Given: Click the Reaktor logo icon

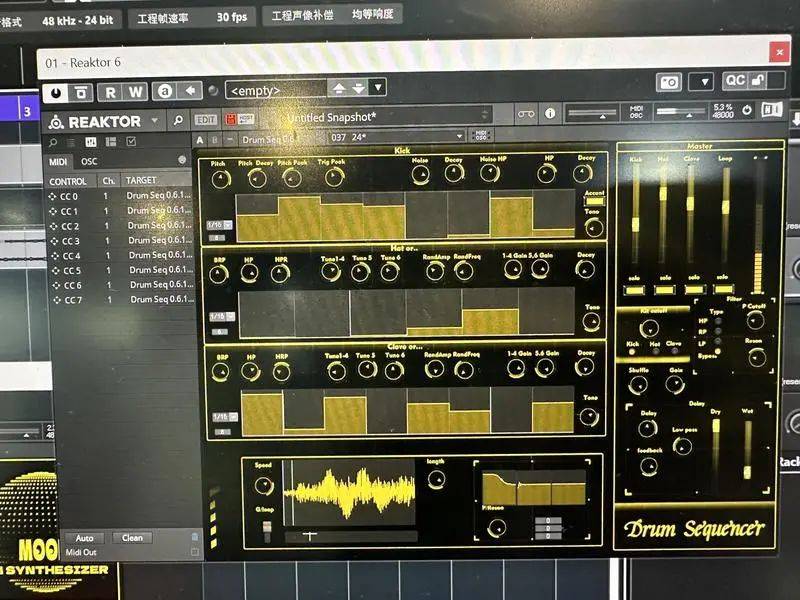Looking at the screenshot, I should tap(56, 122).
